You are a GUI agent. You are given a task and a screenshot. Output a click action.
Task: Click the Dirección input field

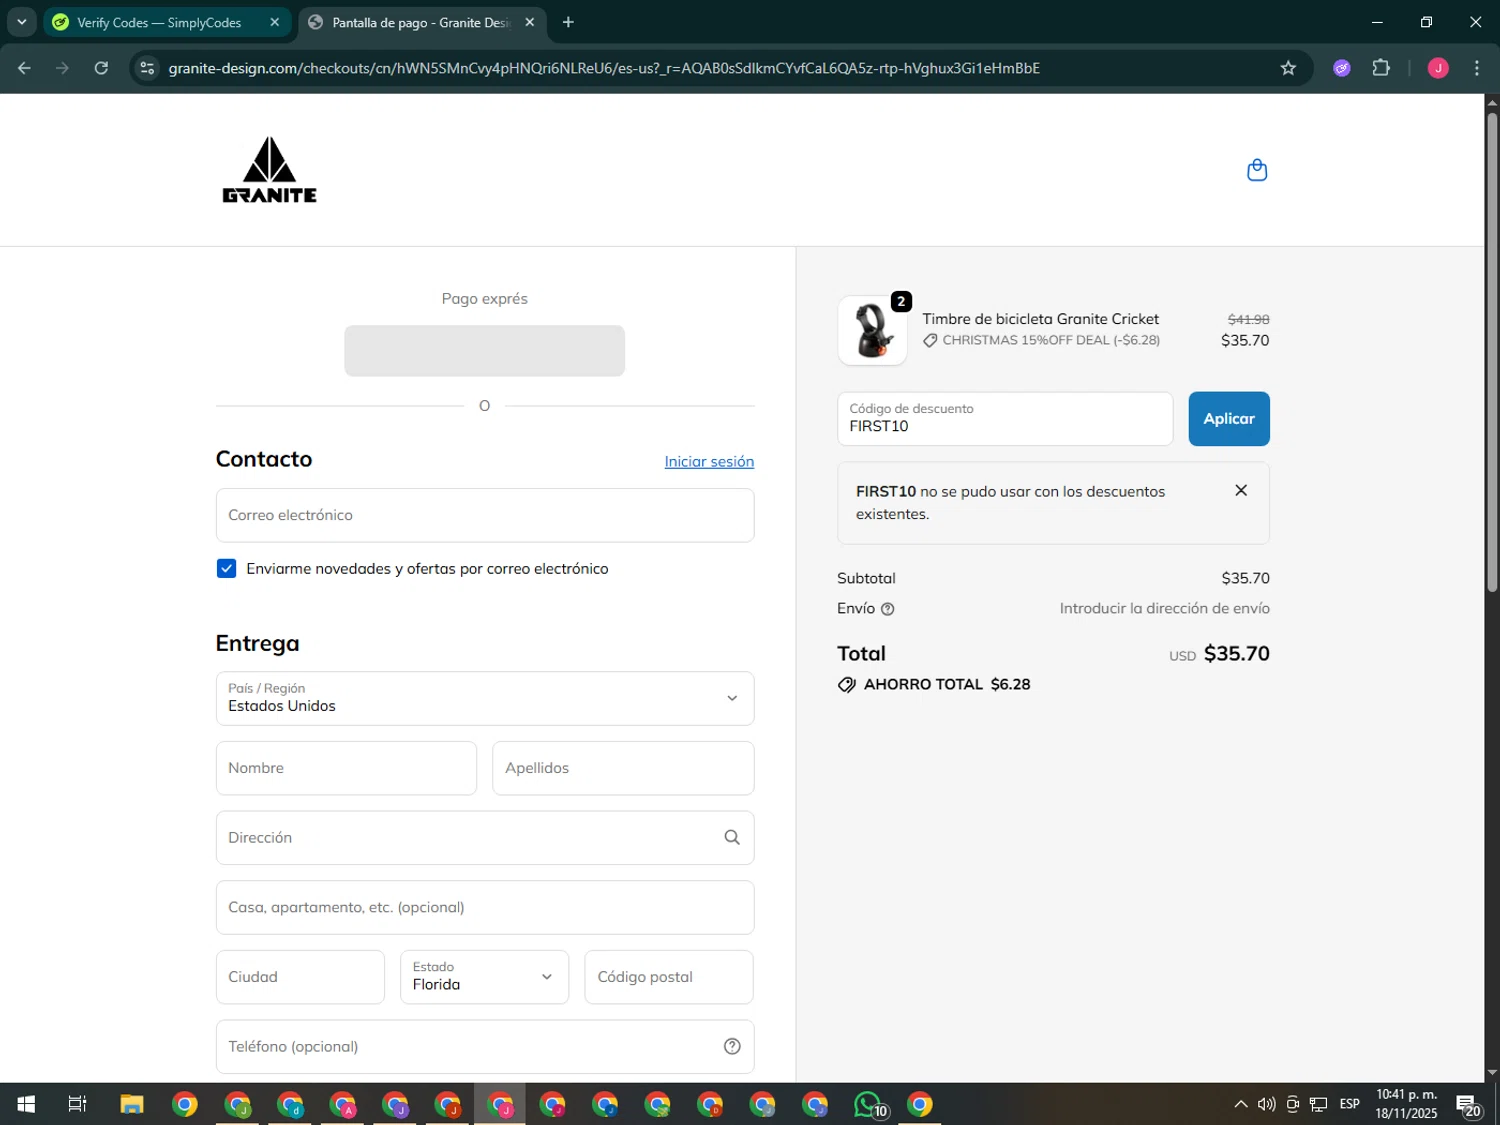(485, 838)
